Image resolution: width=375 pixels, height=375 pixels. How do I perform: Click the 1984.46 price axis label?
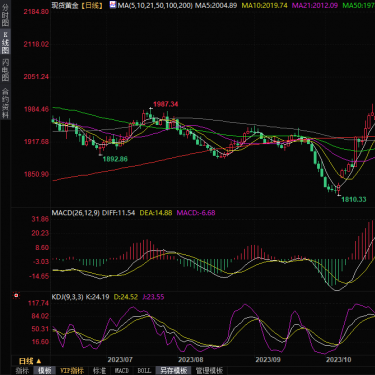36,109
